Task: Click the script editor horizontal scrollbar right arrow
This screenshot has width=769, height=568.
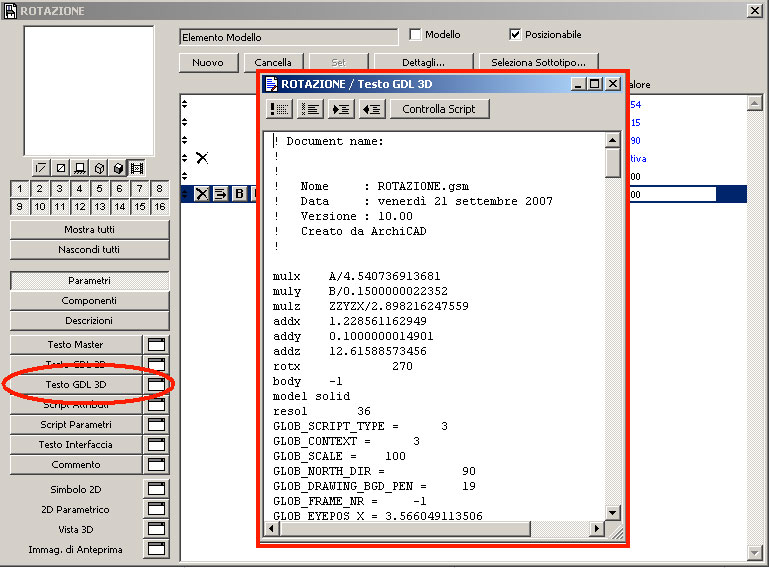Action: click(597, 528)
